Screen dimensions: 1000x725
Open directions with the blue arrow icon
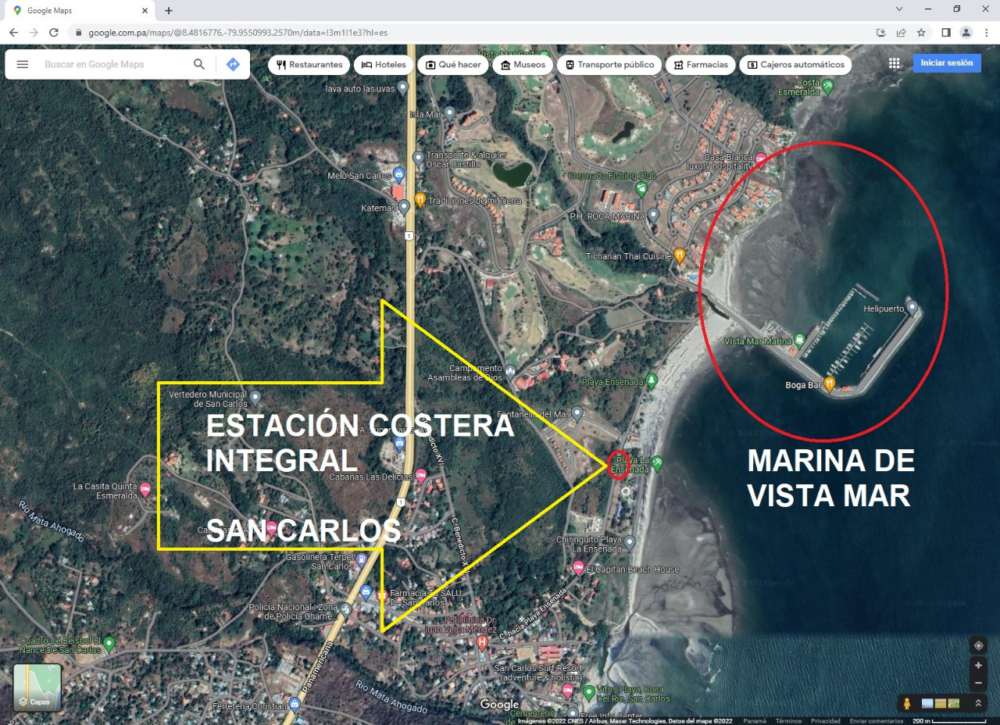point(233,64)
